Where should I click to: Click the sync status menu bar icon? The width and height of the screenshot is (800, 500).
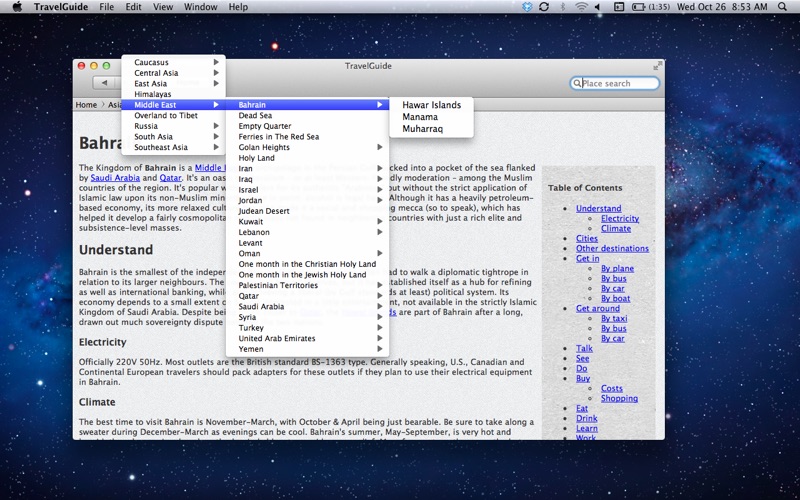(544, 7)
